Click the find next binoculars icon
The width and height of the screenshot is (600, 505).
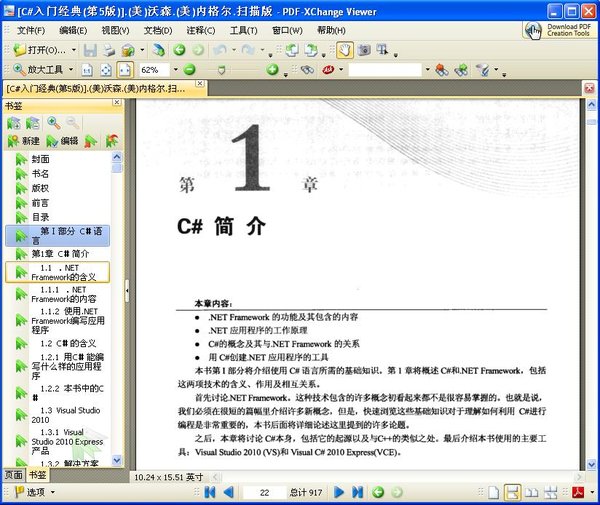[461, 70]
